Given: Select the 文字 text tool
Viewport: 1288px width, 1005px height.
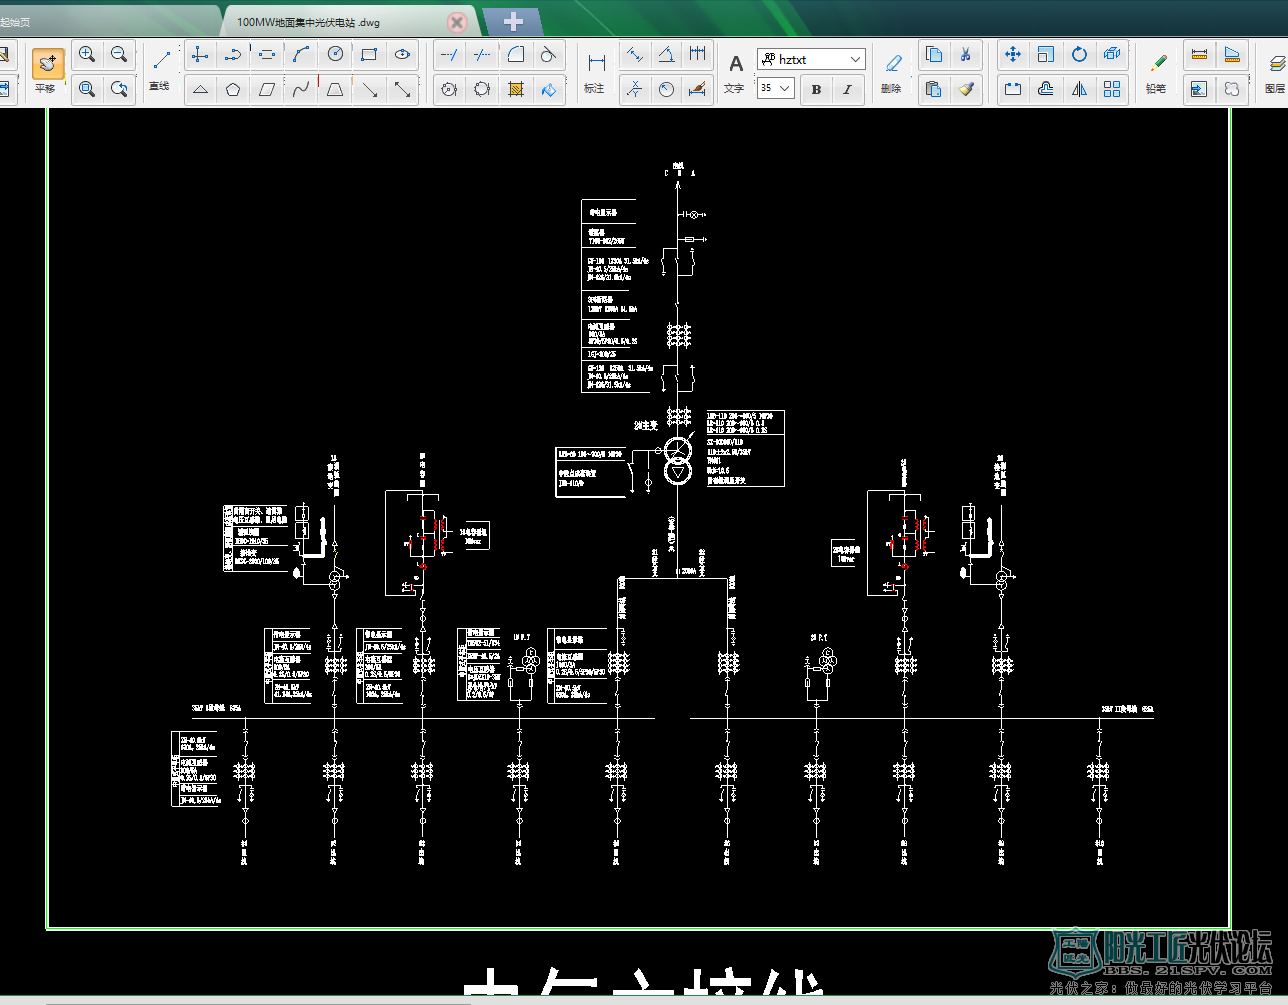Looking at the screenshot, I should (x=735, y=72).
